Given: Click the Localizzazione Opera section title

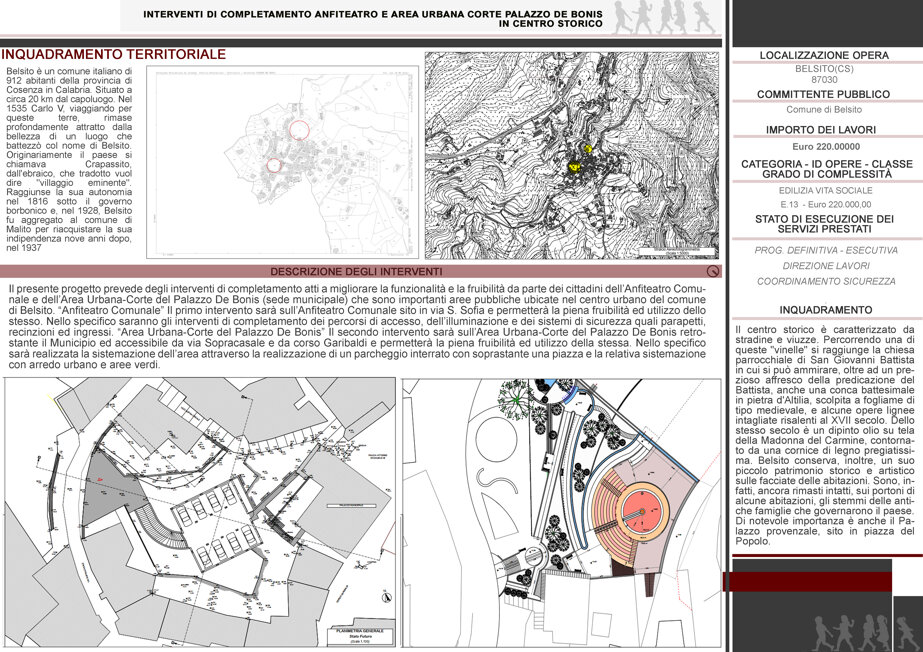Looking at the screenshot, I should pyautogui.click(x=824, y=55).
